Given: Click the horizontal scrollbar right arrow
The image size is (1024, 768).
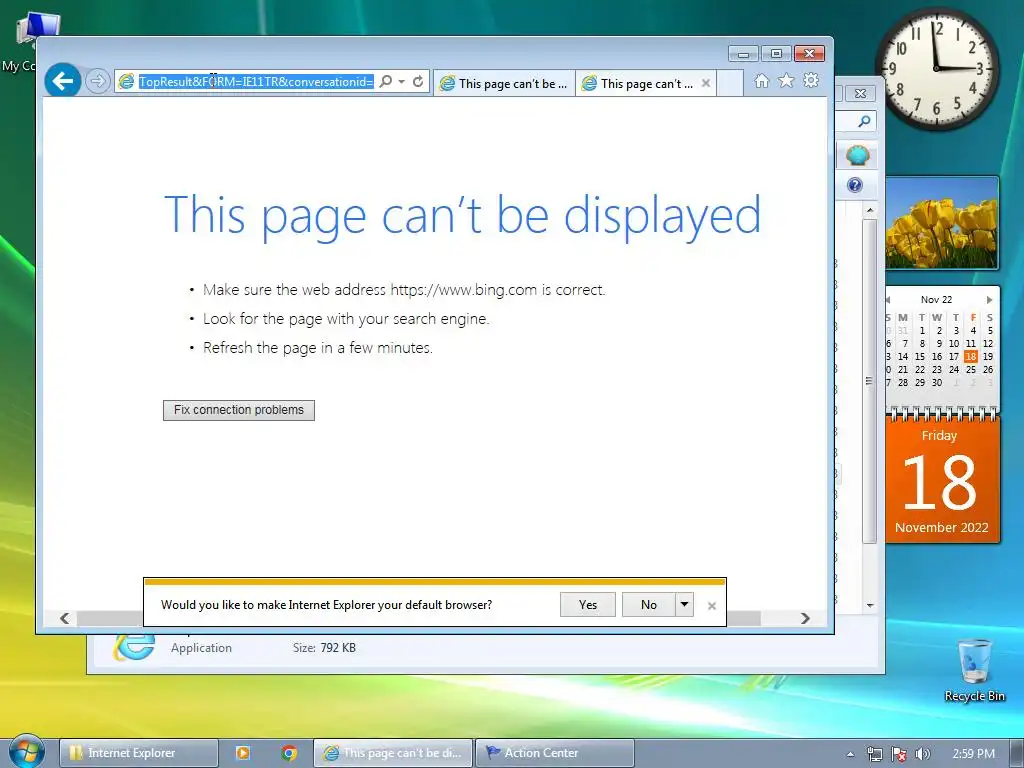Looking at the screenshot, I should coord(805,618).
